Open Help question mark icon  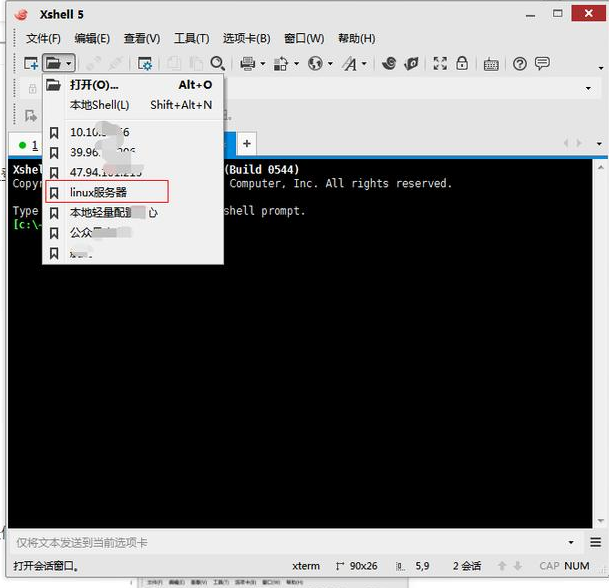coord(520,64)
